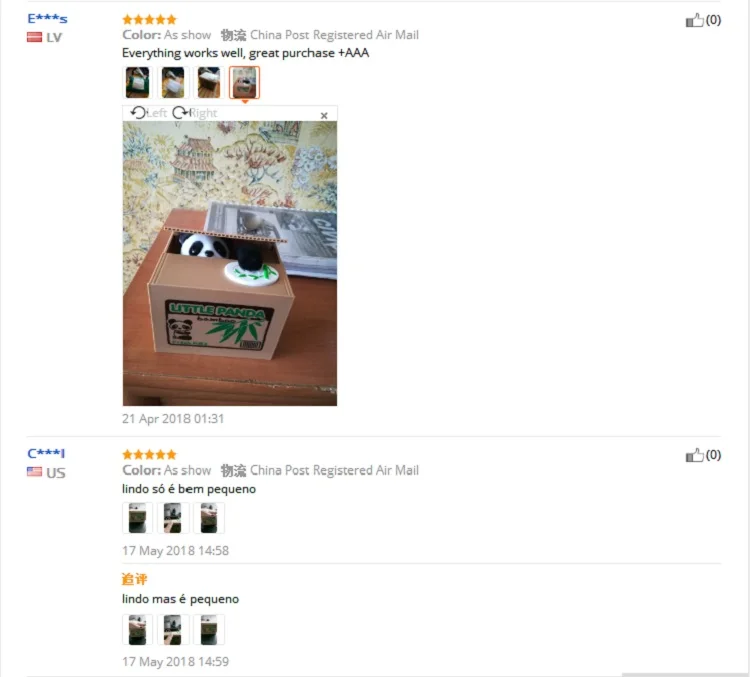The height and width of the screenshot is (677, 750).
Task: Rotate the enlarged photo right
Action: 195,113
